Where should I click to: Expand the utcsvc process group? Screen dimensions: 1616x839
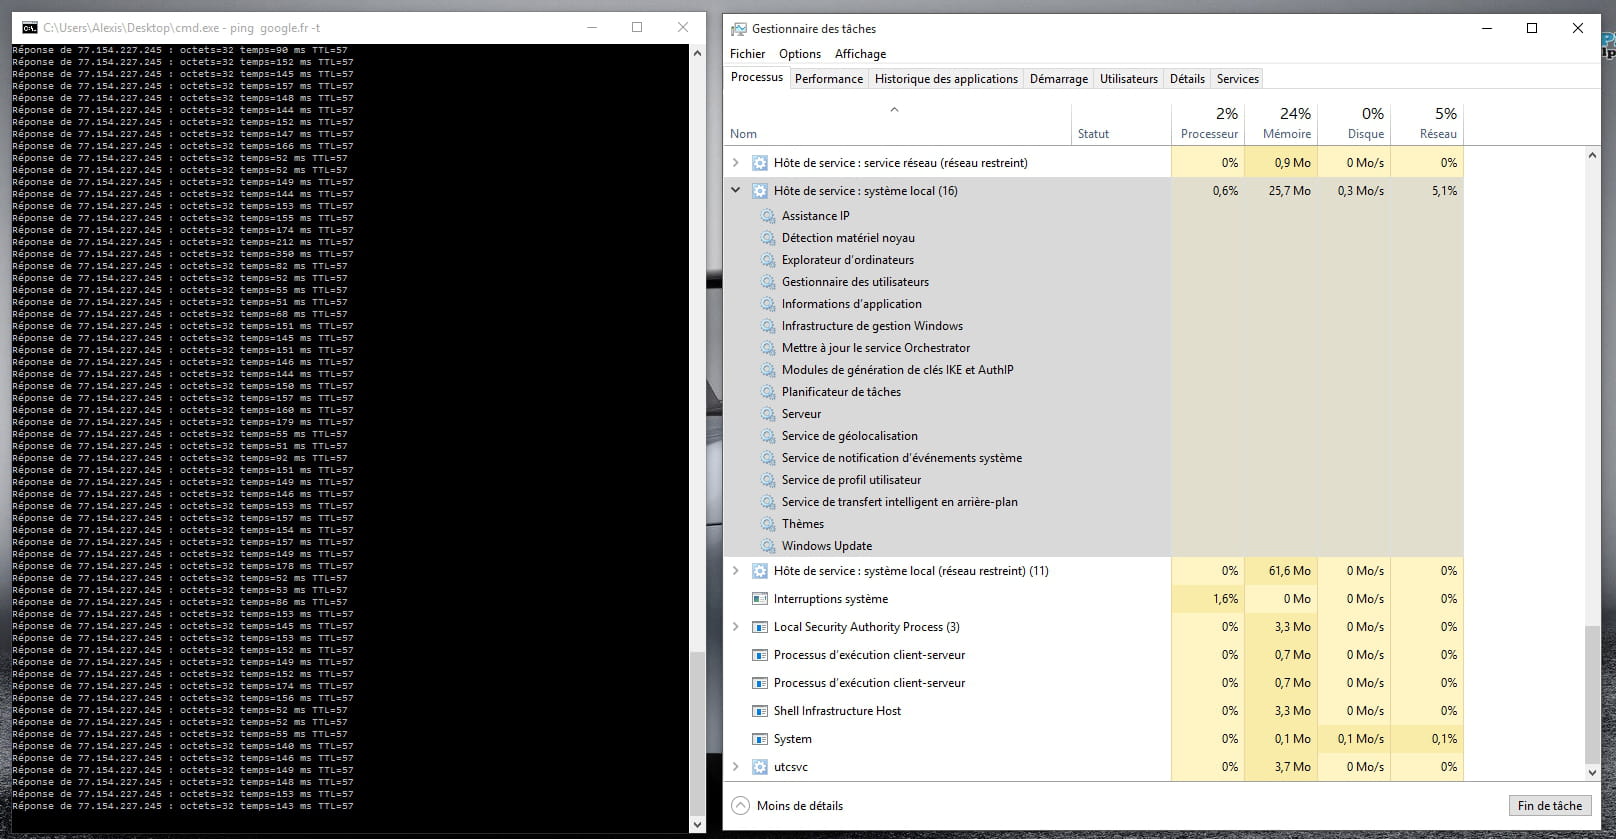(736, 767)
